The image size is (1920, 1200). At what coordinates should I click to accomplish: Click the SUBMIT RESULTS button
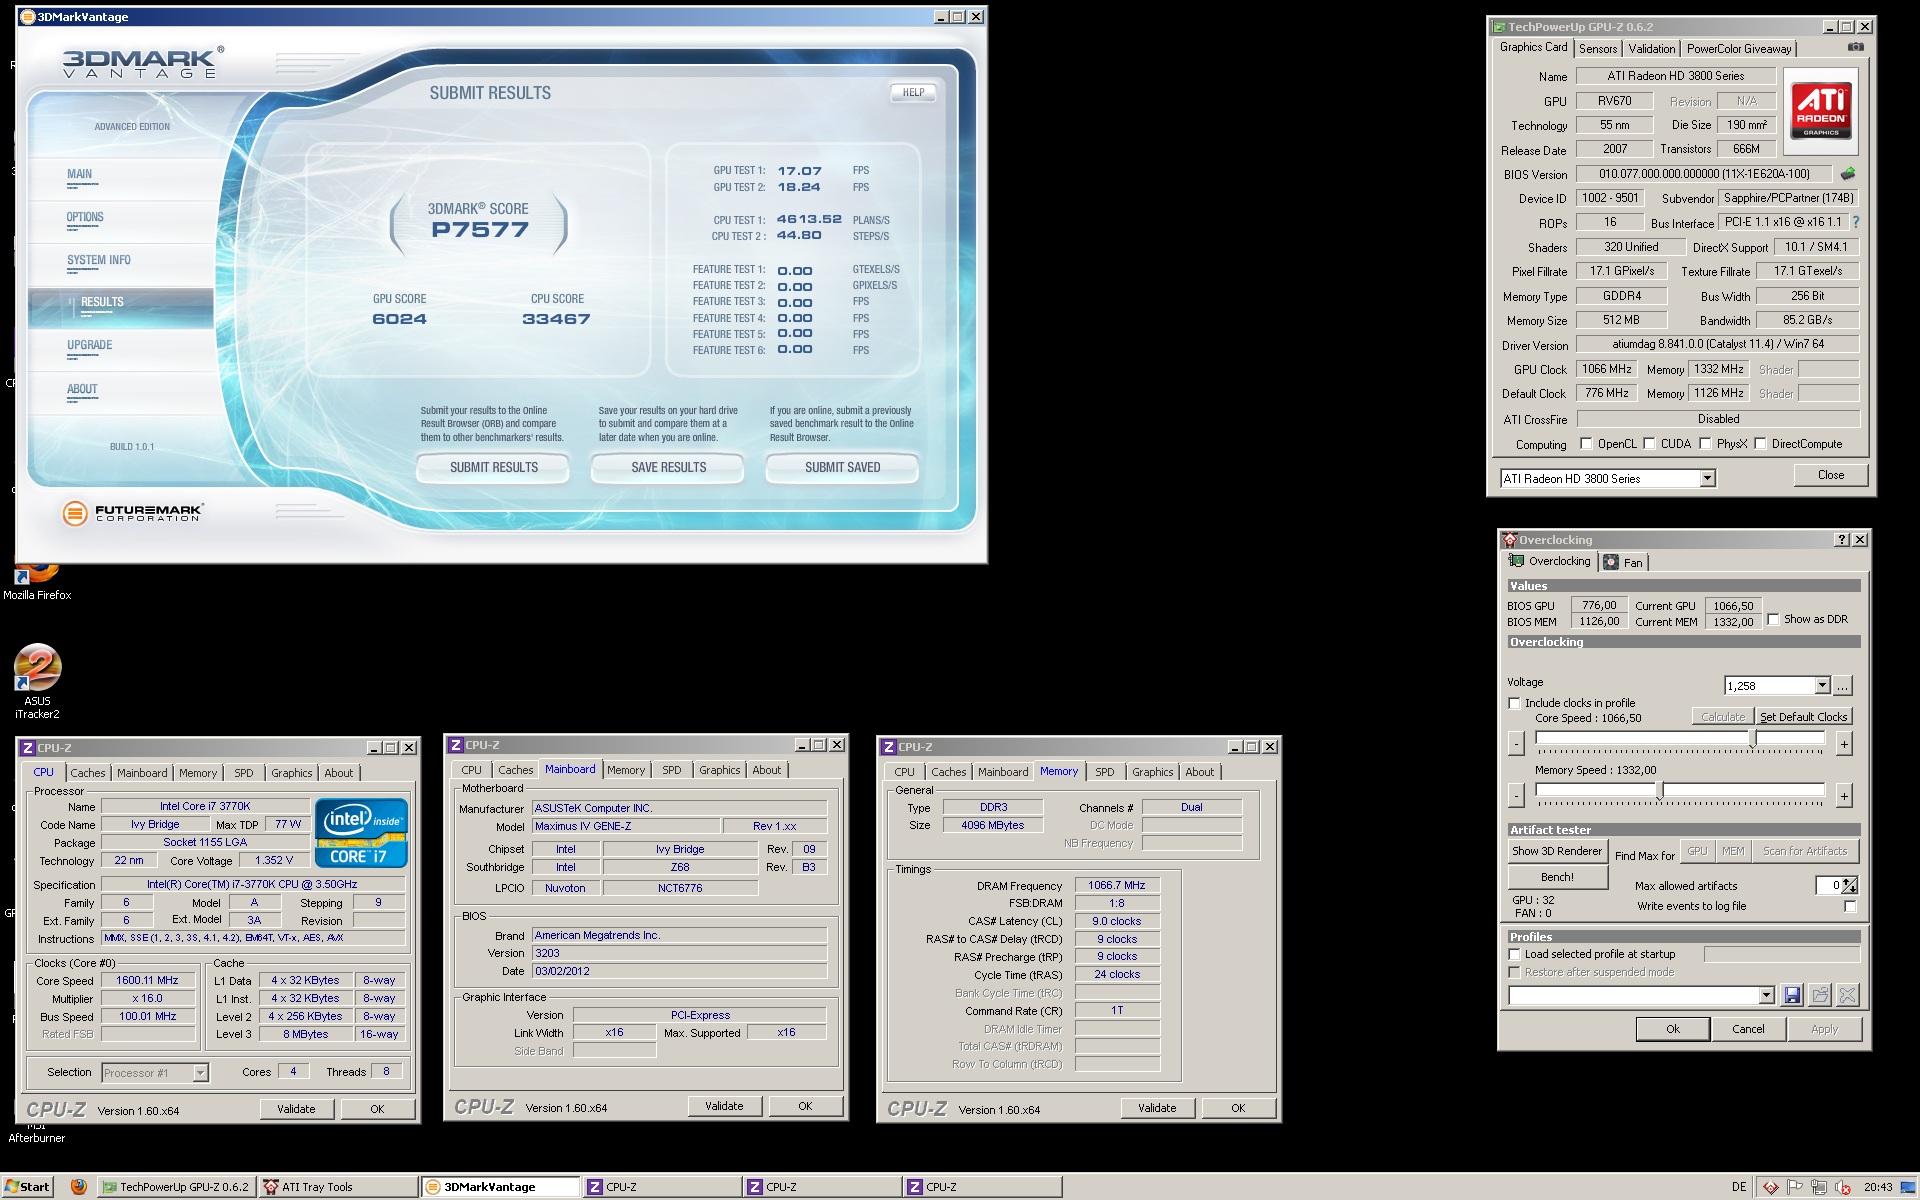point(493,467)
